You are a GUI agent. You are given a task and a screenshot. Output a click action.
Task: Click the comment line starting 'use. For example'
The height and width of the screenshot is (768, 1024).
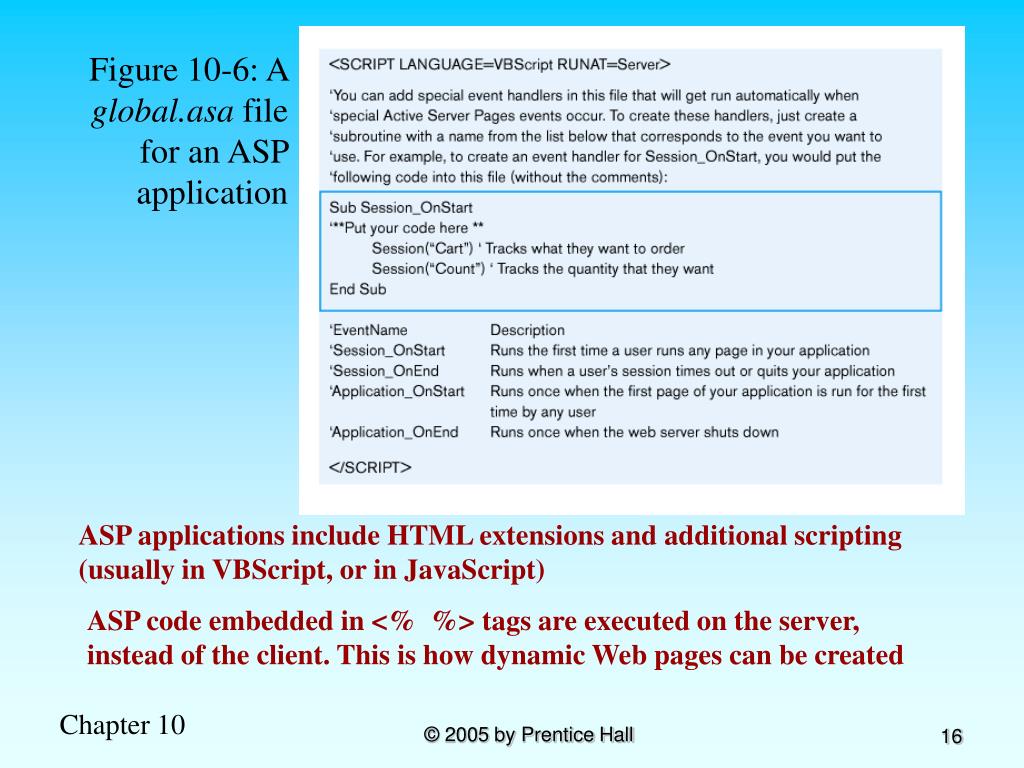[605, 157]
